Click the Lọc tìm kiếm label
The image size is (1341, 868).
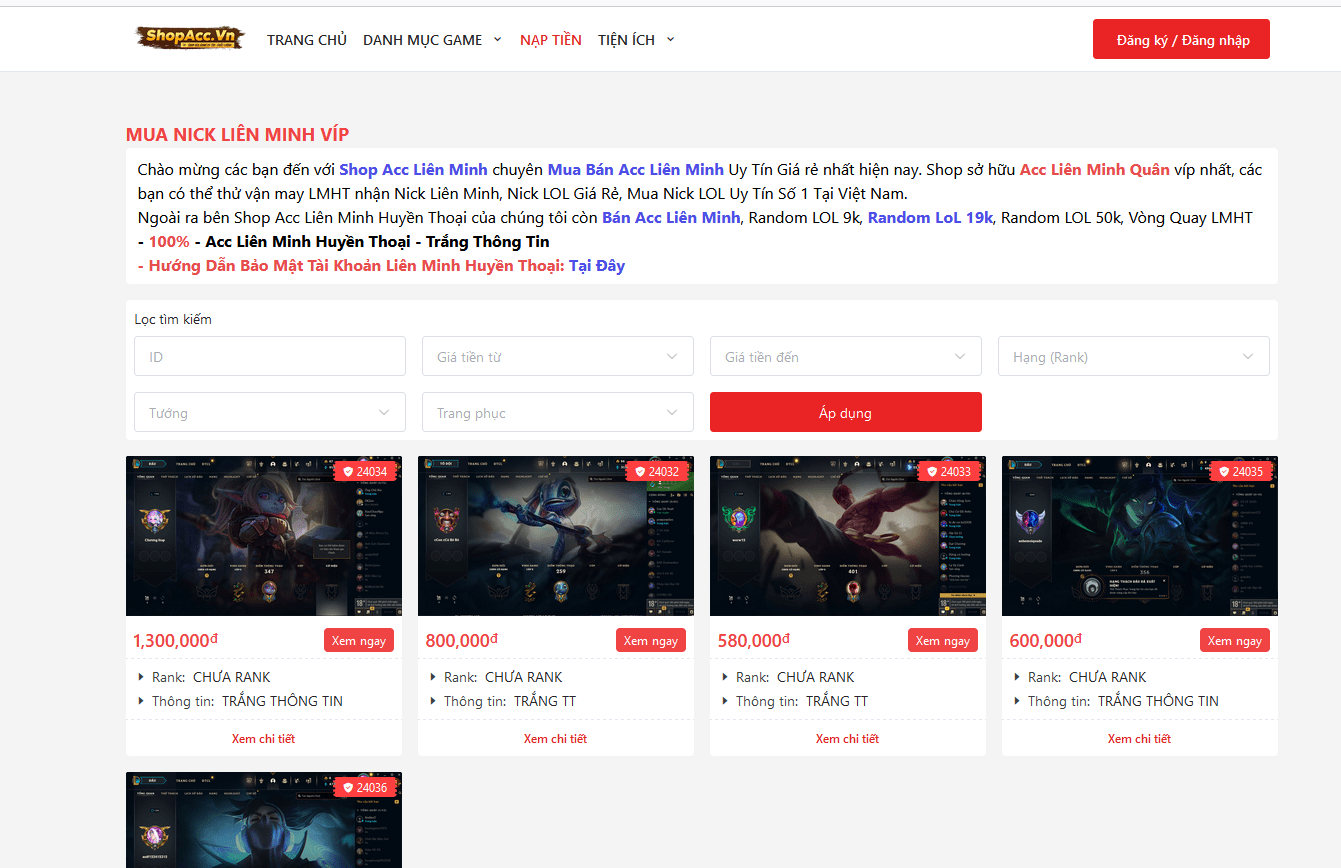pyautogui.click(x=173, y=319)
